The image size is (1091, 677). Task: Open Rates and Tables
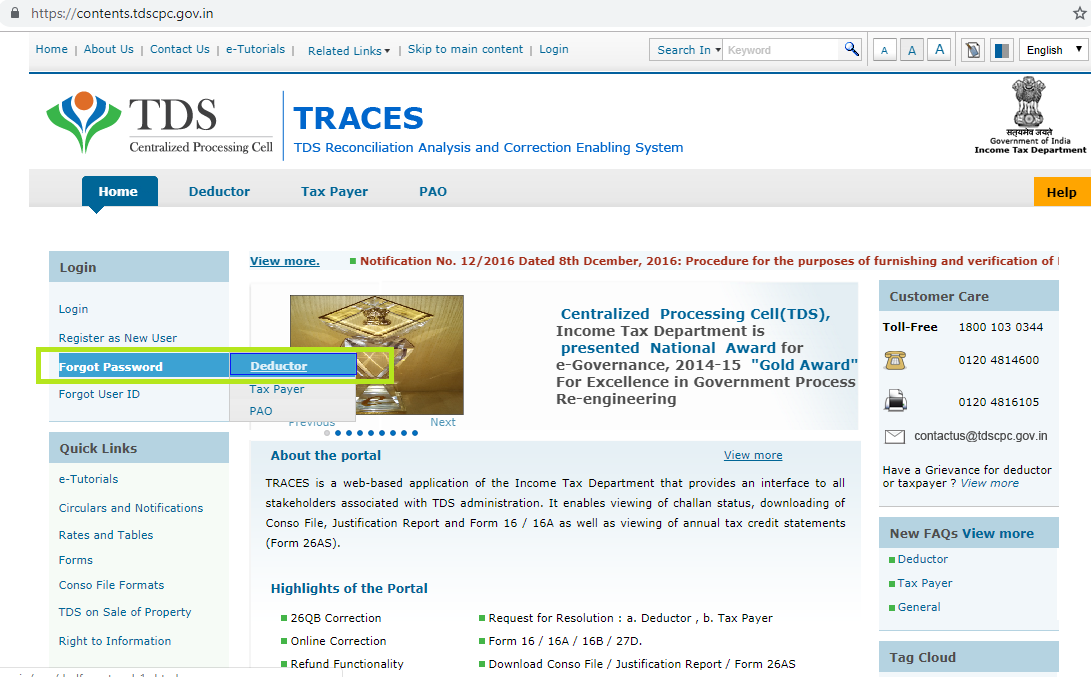coord(106,535)
